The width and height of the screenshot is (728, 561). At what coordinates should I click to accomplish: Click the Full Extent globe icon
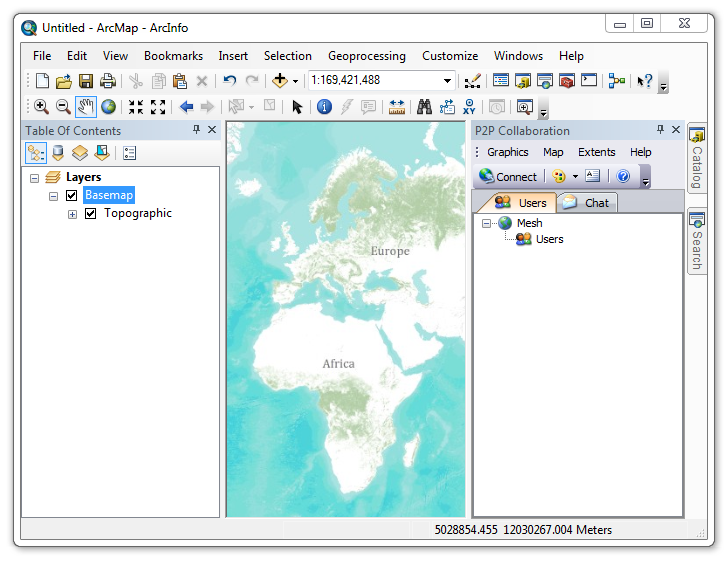tap(109, 107)
